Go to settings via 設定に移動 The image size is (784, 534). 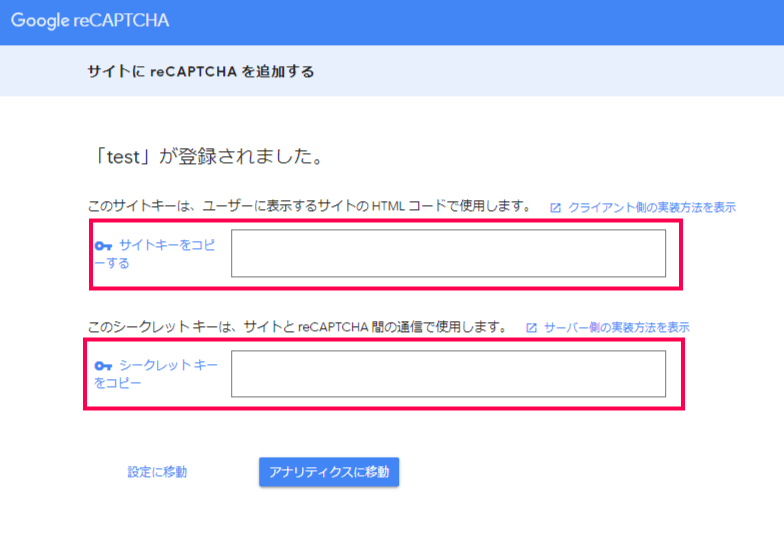click(x=157, y=472)
